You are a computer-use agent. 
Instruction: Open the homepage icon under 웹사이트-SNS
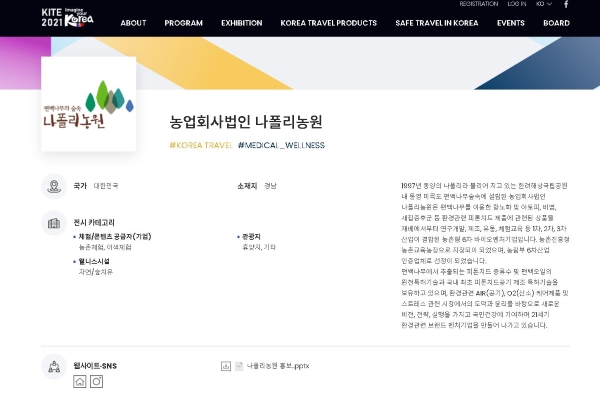tap(80, 382)
